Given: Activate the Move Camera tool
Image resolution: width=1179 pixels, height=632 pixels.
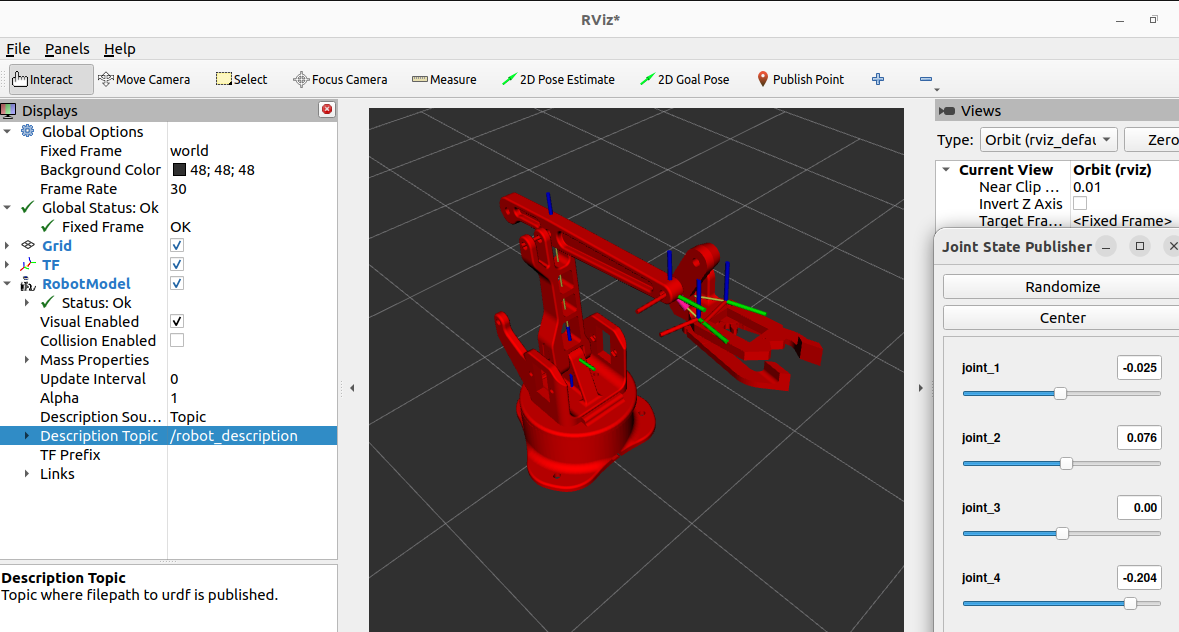Looking at the screenshot, I should click(144, 78).
